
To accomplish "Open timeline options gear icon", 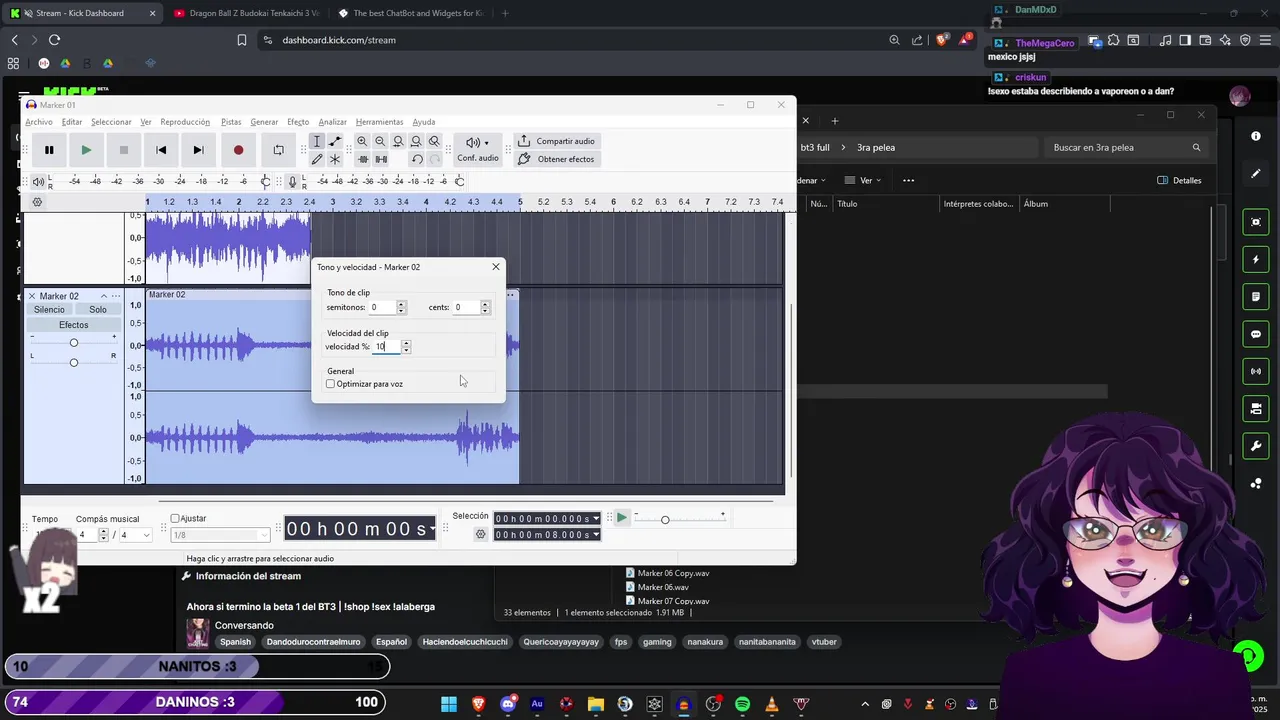I will pos(37,202).
